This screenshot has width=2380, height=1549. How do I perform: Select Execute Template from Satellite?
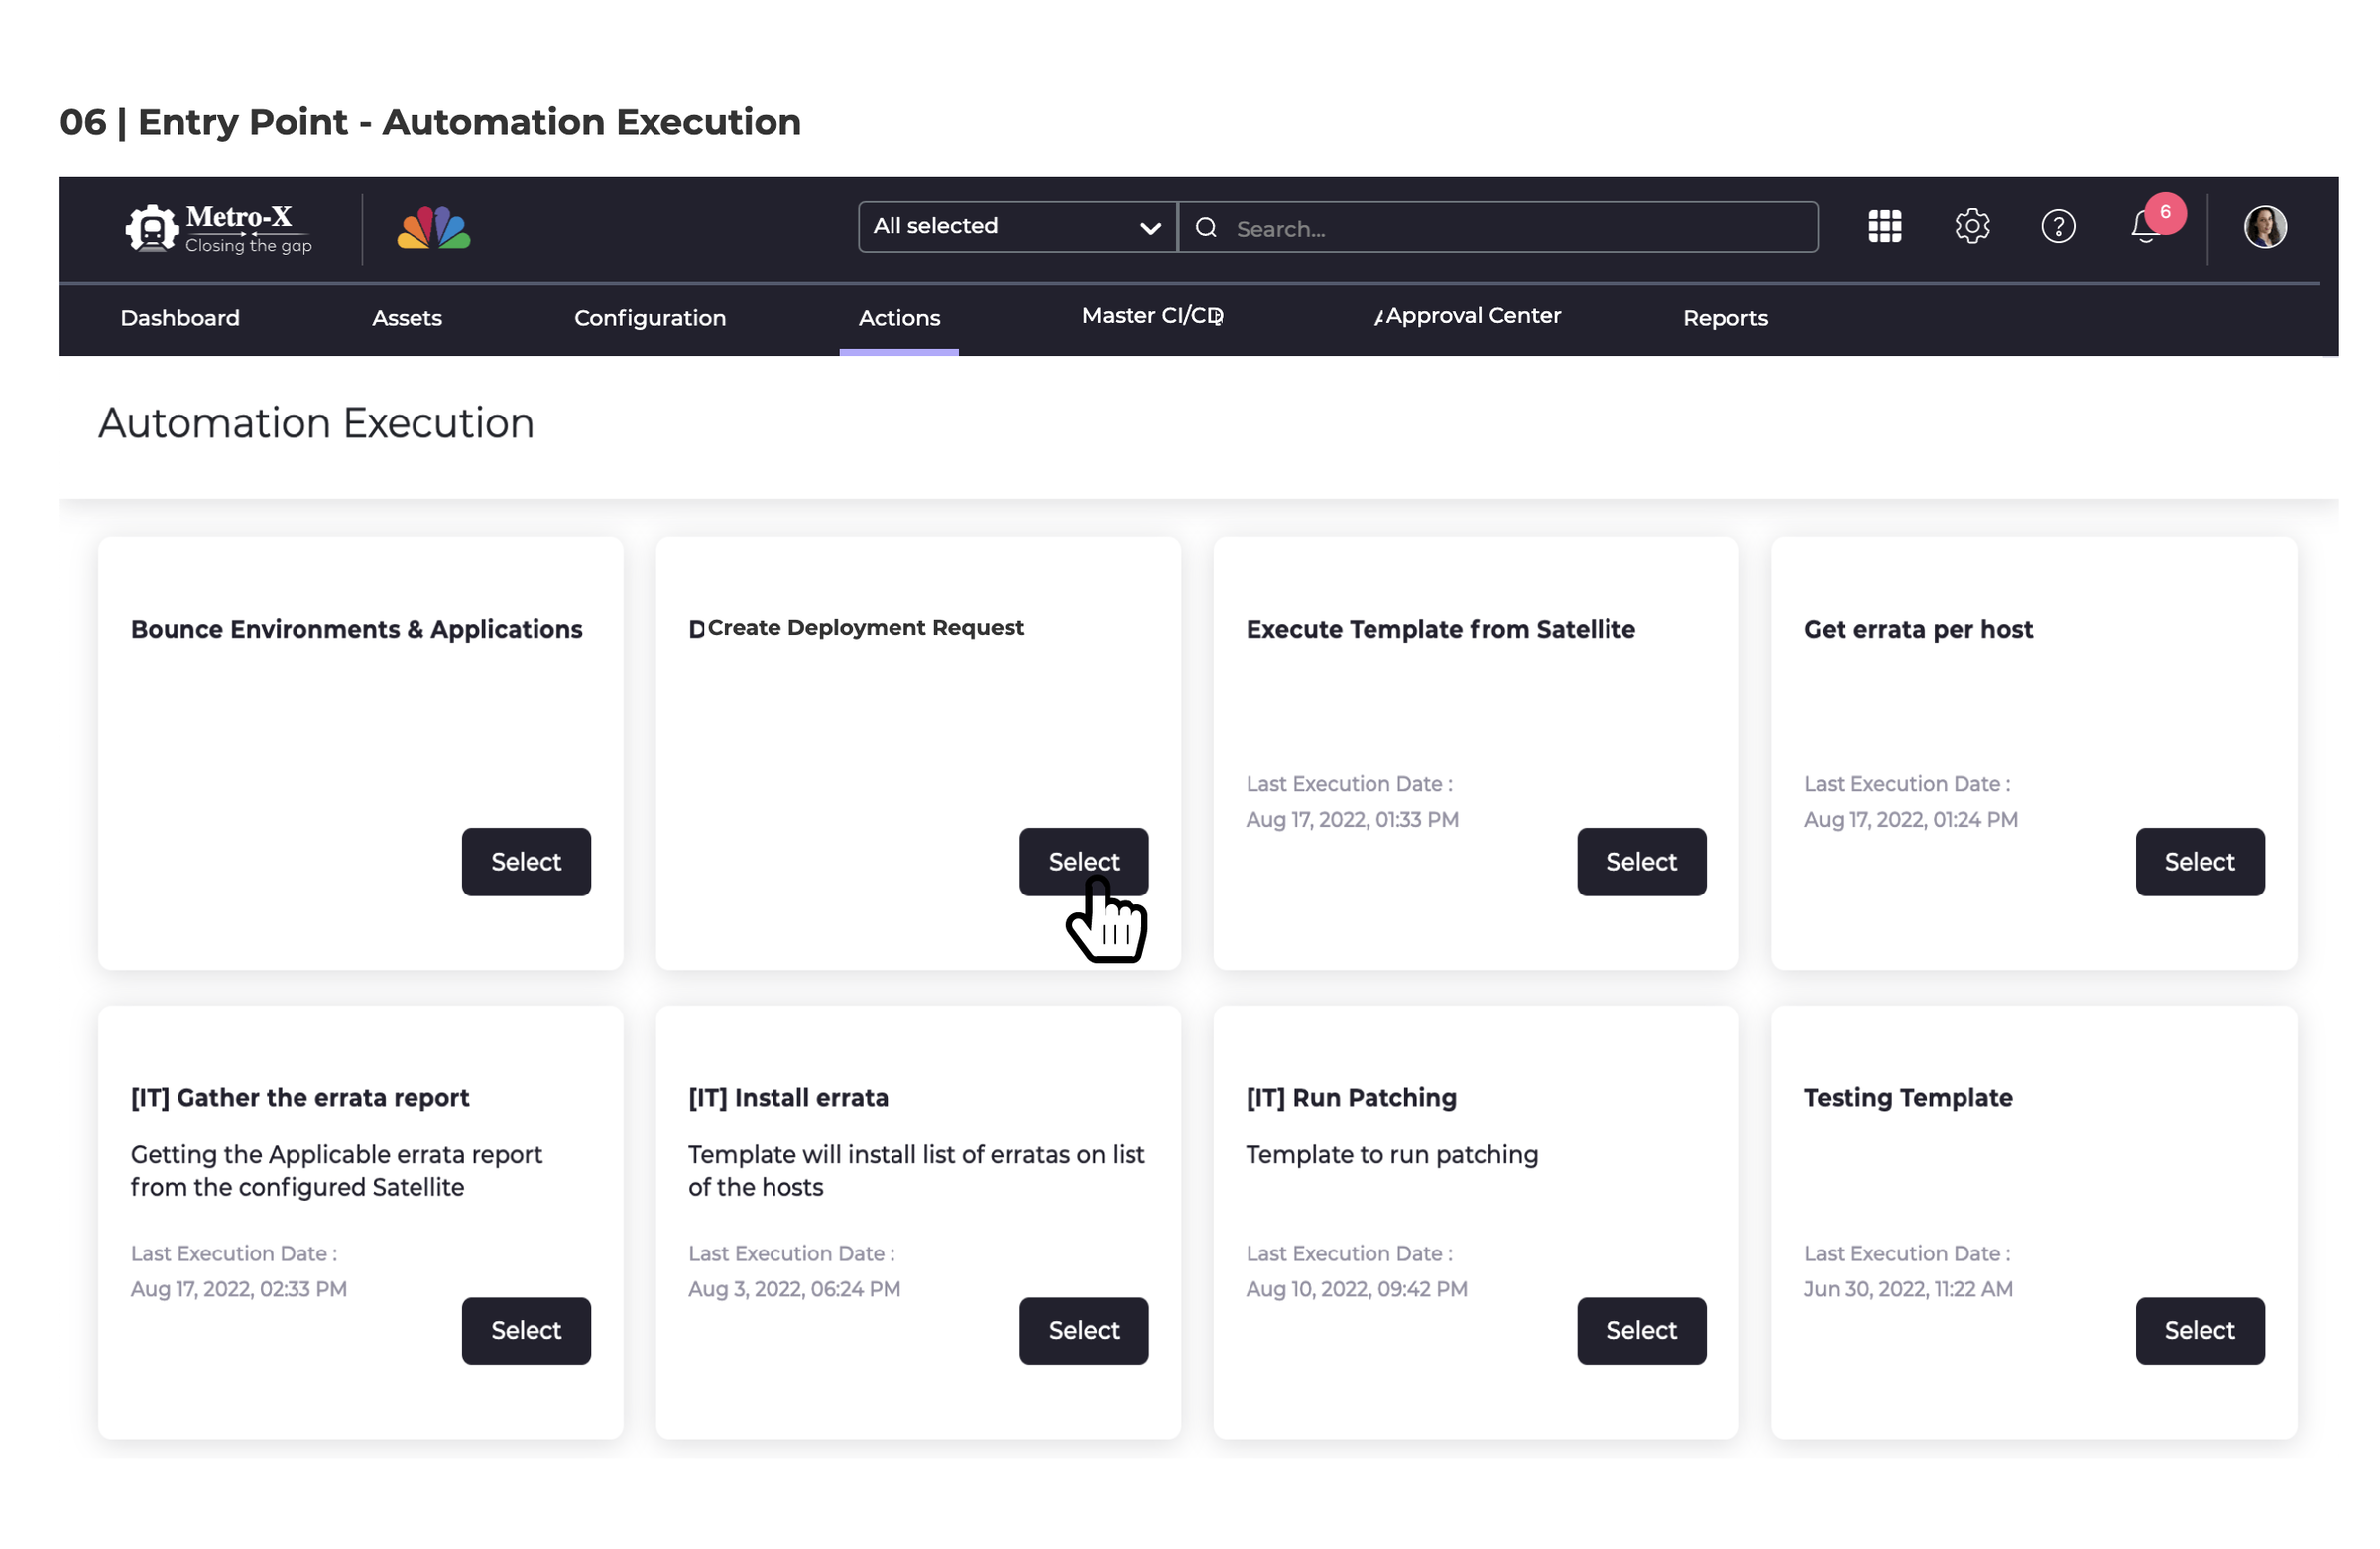1641,861
